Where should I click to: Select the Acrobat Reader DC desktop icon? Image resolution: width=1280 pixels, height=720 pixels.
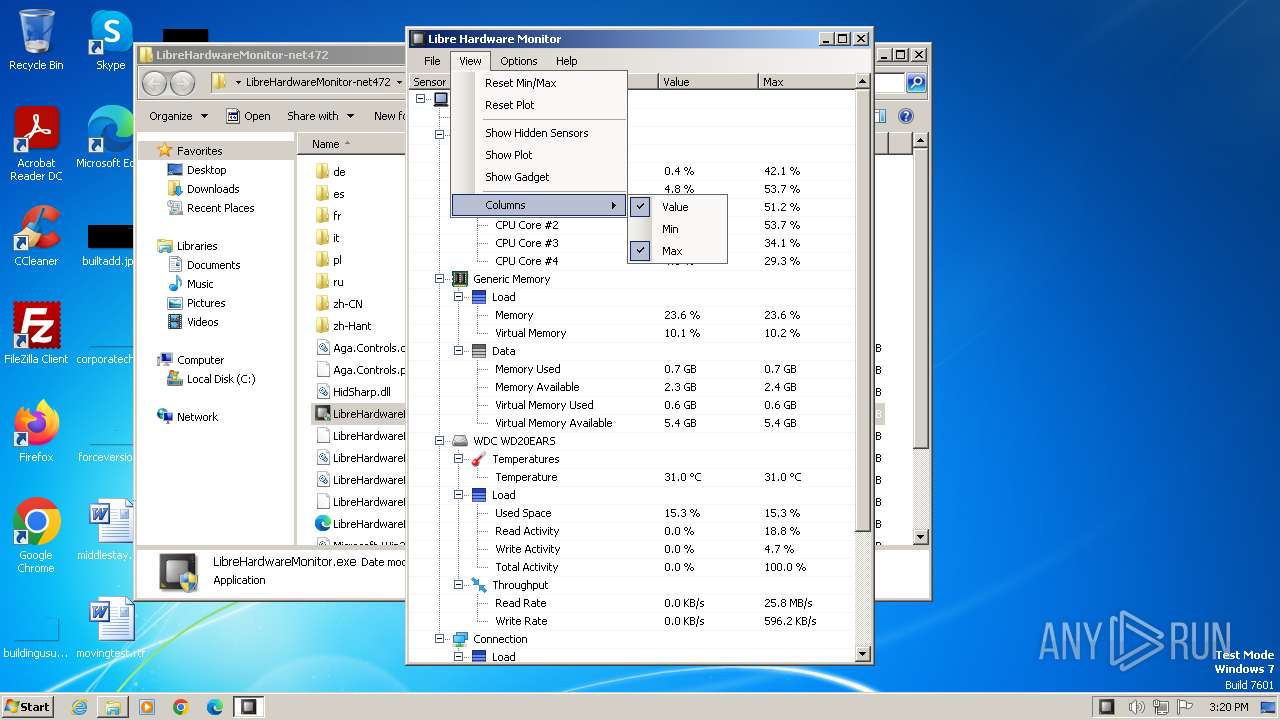pos(36,144)
